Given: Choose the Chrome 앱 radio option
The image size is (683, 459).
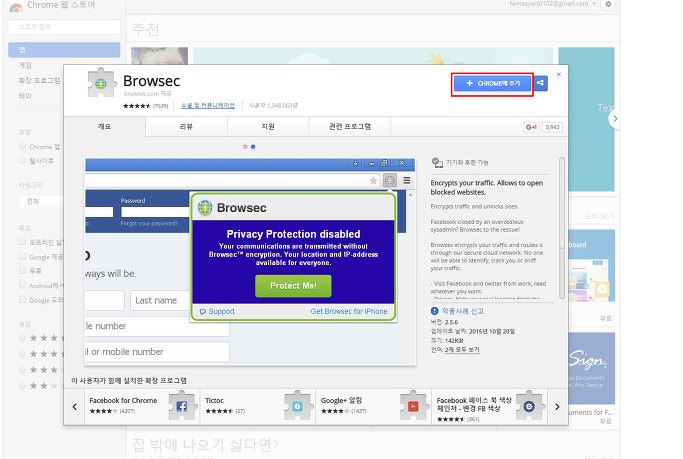Looking at the screenshot, I should tap(23, 147).
